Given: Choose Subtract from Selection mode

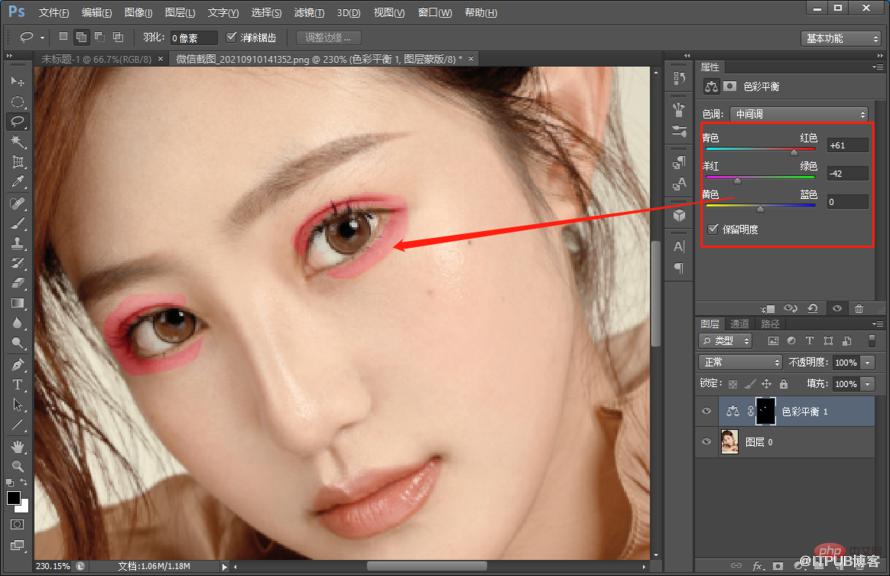Looking at the screenshot, I should (x=99, y=37).
